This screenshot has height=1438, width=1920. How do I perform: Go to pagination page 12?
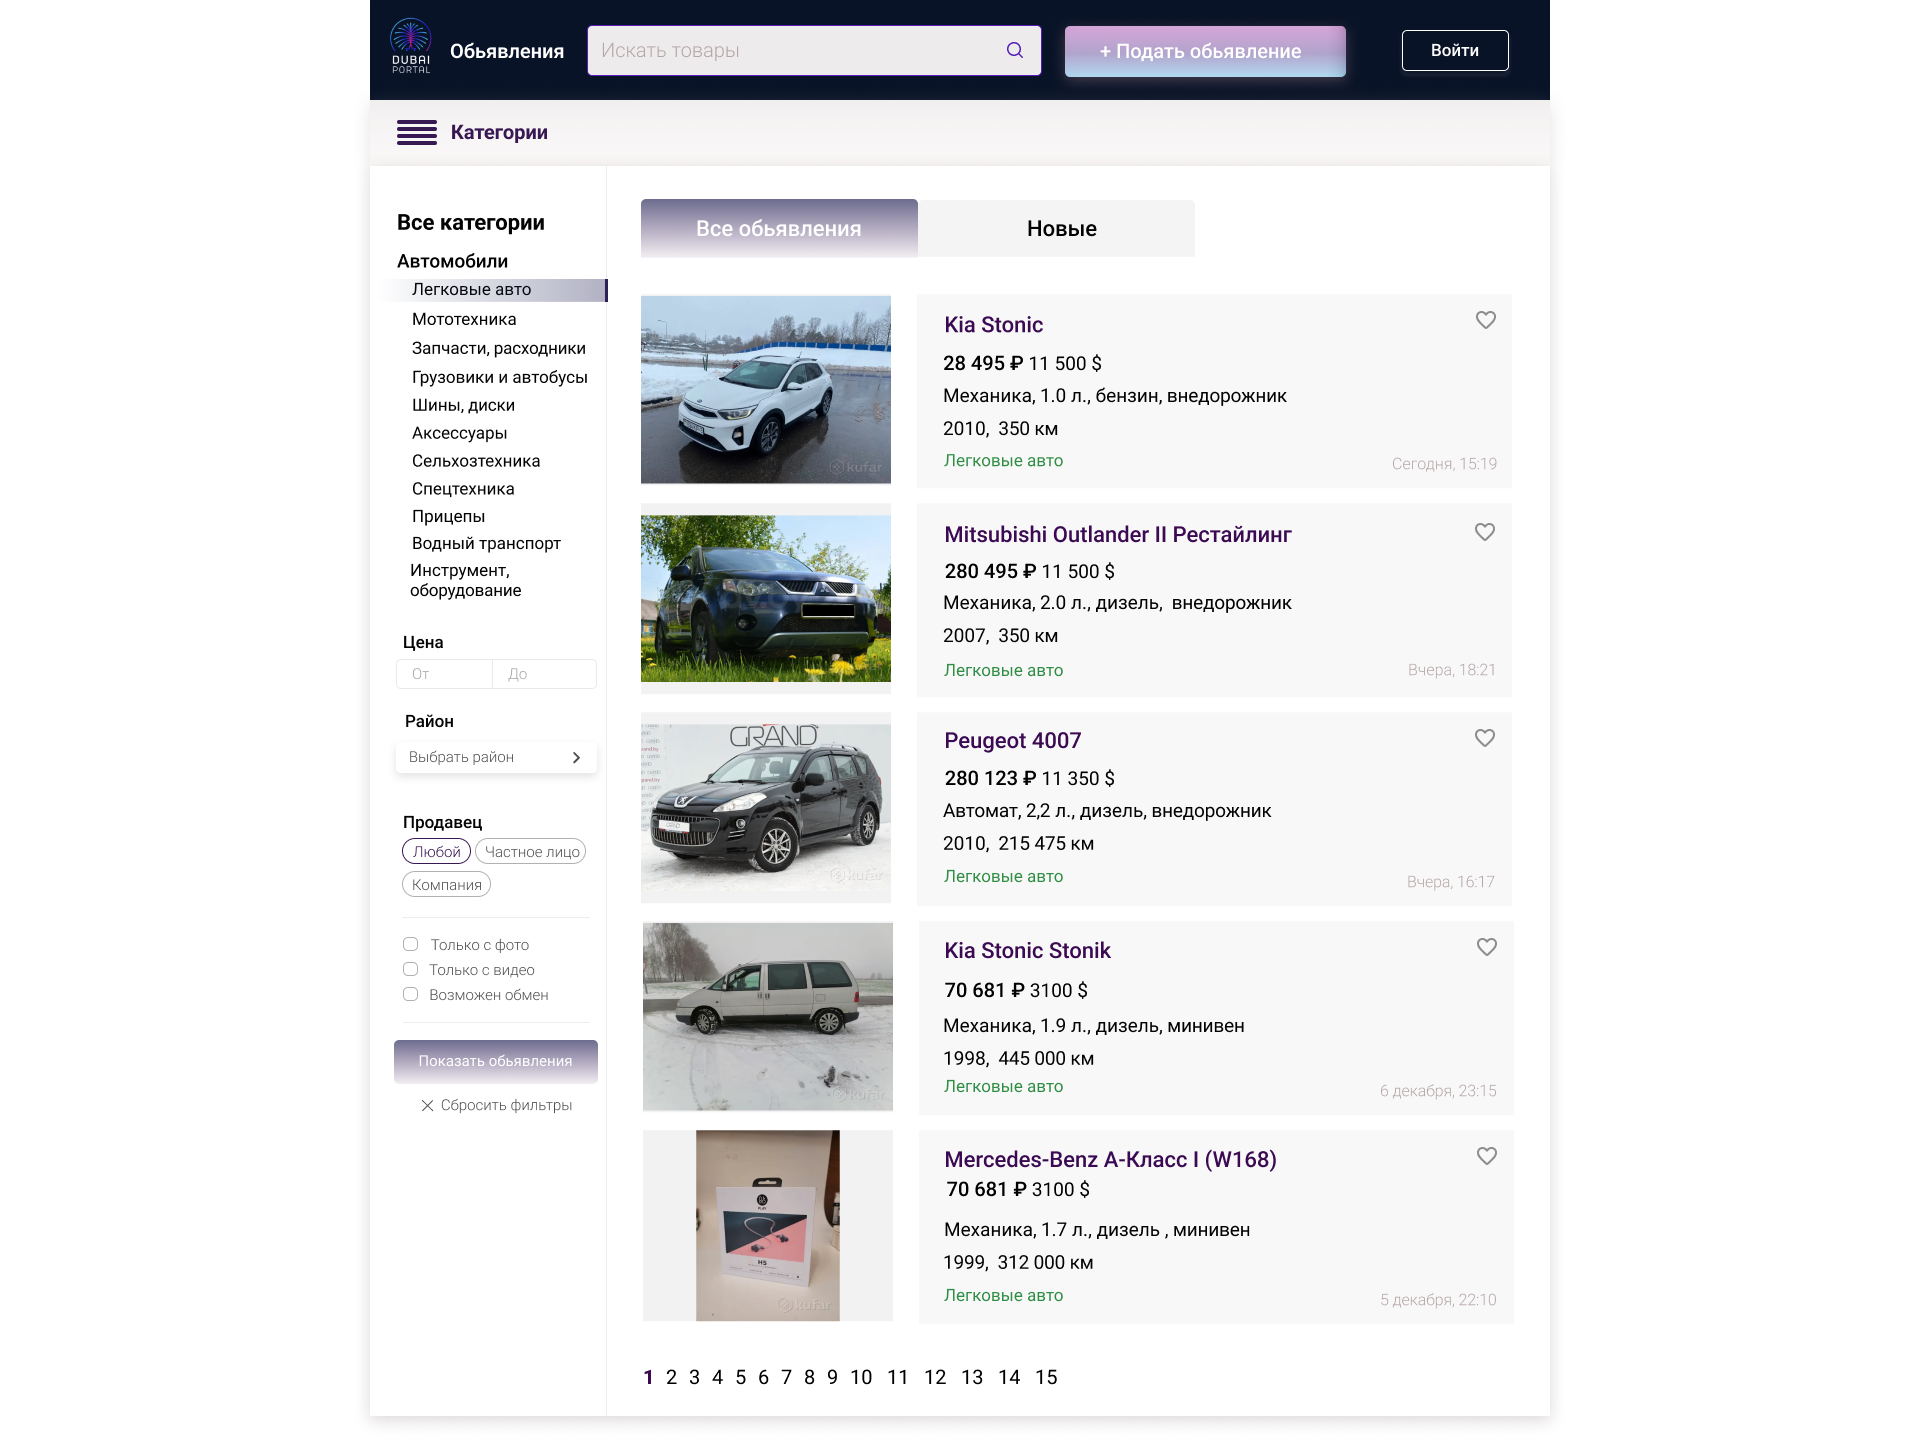(x=935, y=1377)
